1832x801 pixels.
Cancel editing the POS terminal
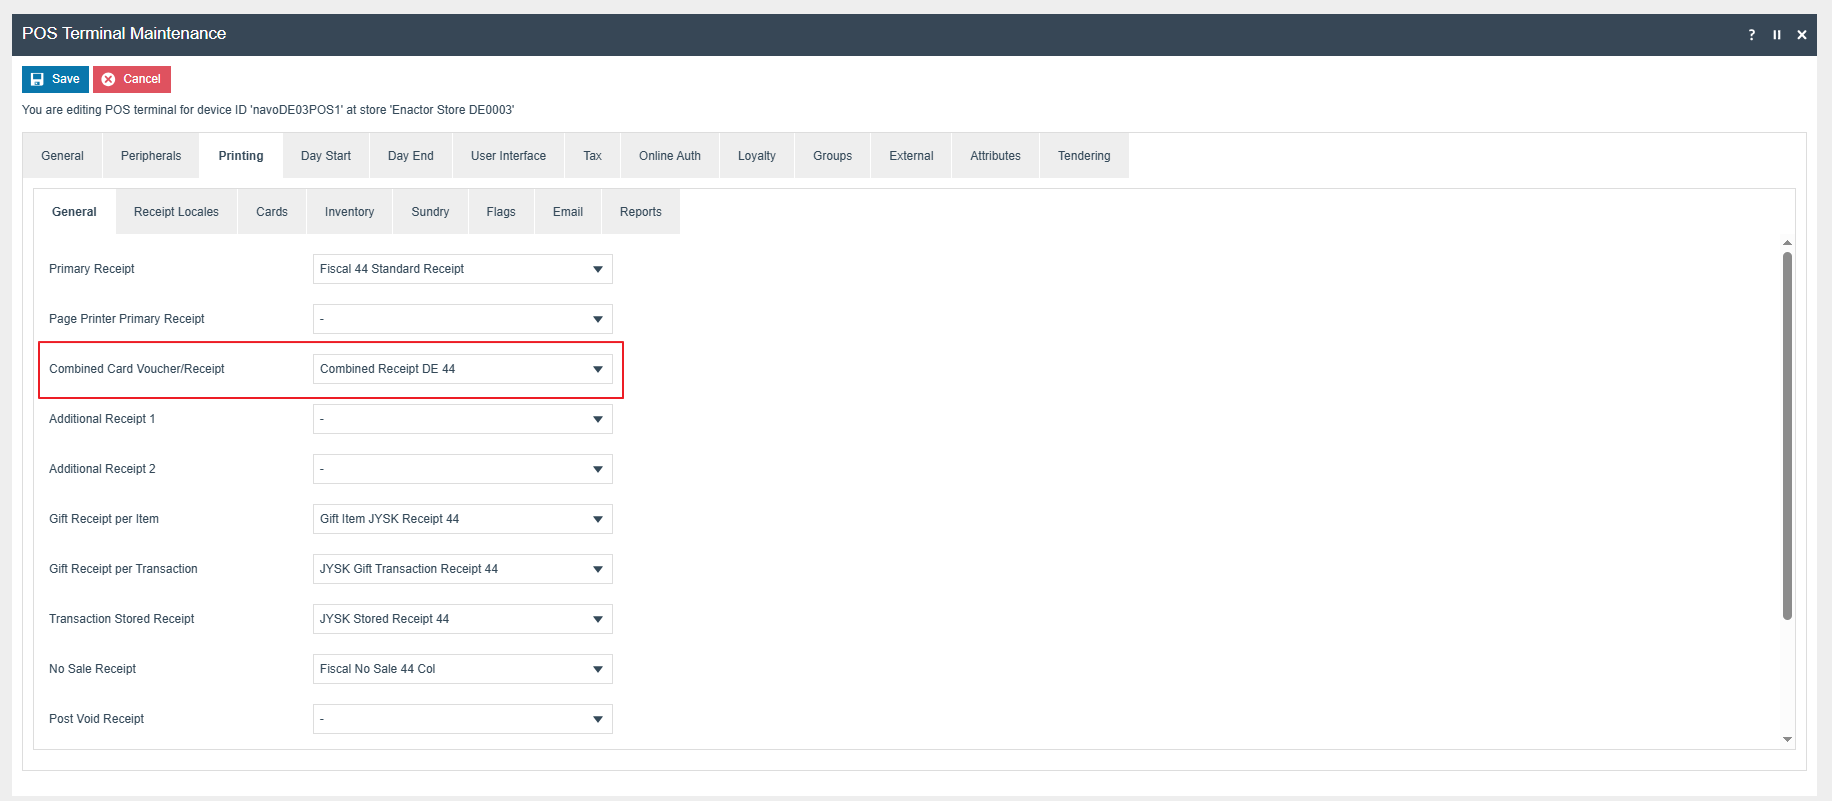(x=132, y=79)
